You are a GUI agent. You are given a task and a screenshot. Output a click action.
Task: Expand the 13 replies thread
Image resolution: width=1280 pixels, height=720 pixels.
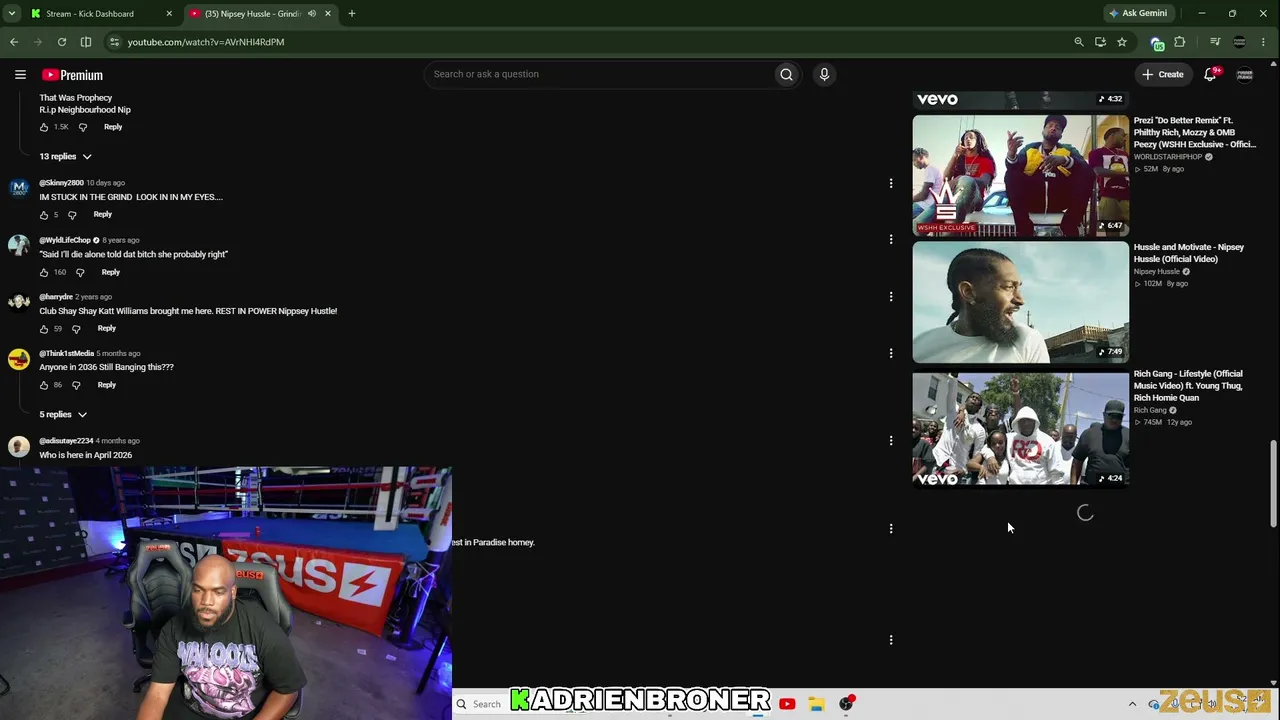[x=65, y=157]
